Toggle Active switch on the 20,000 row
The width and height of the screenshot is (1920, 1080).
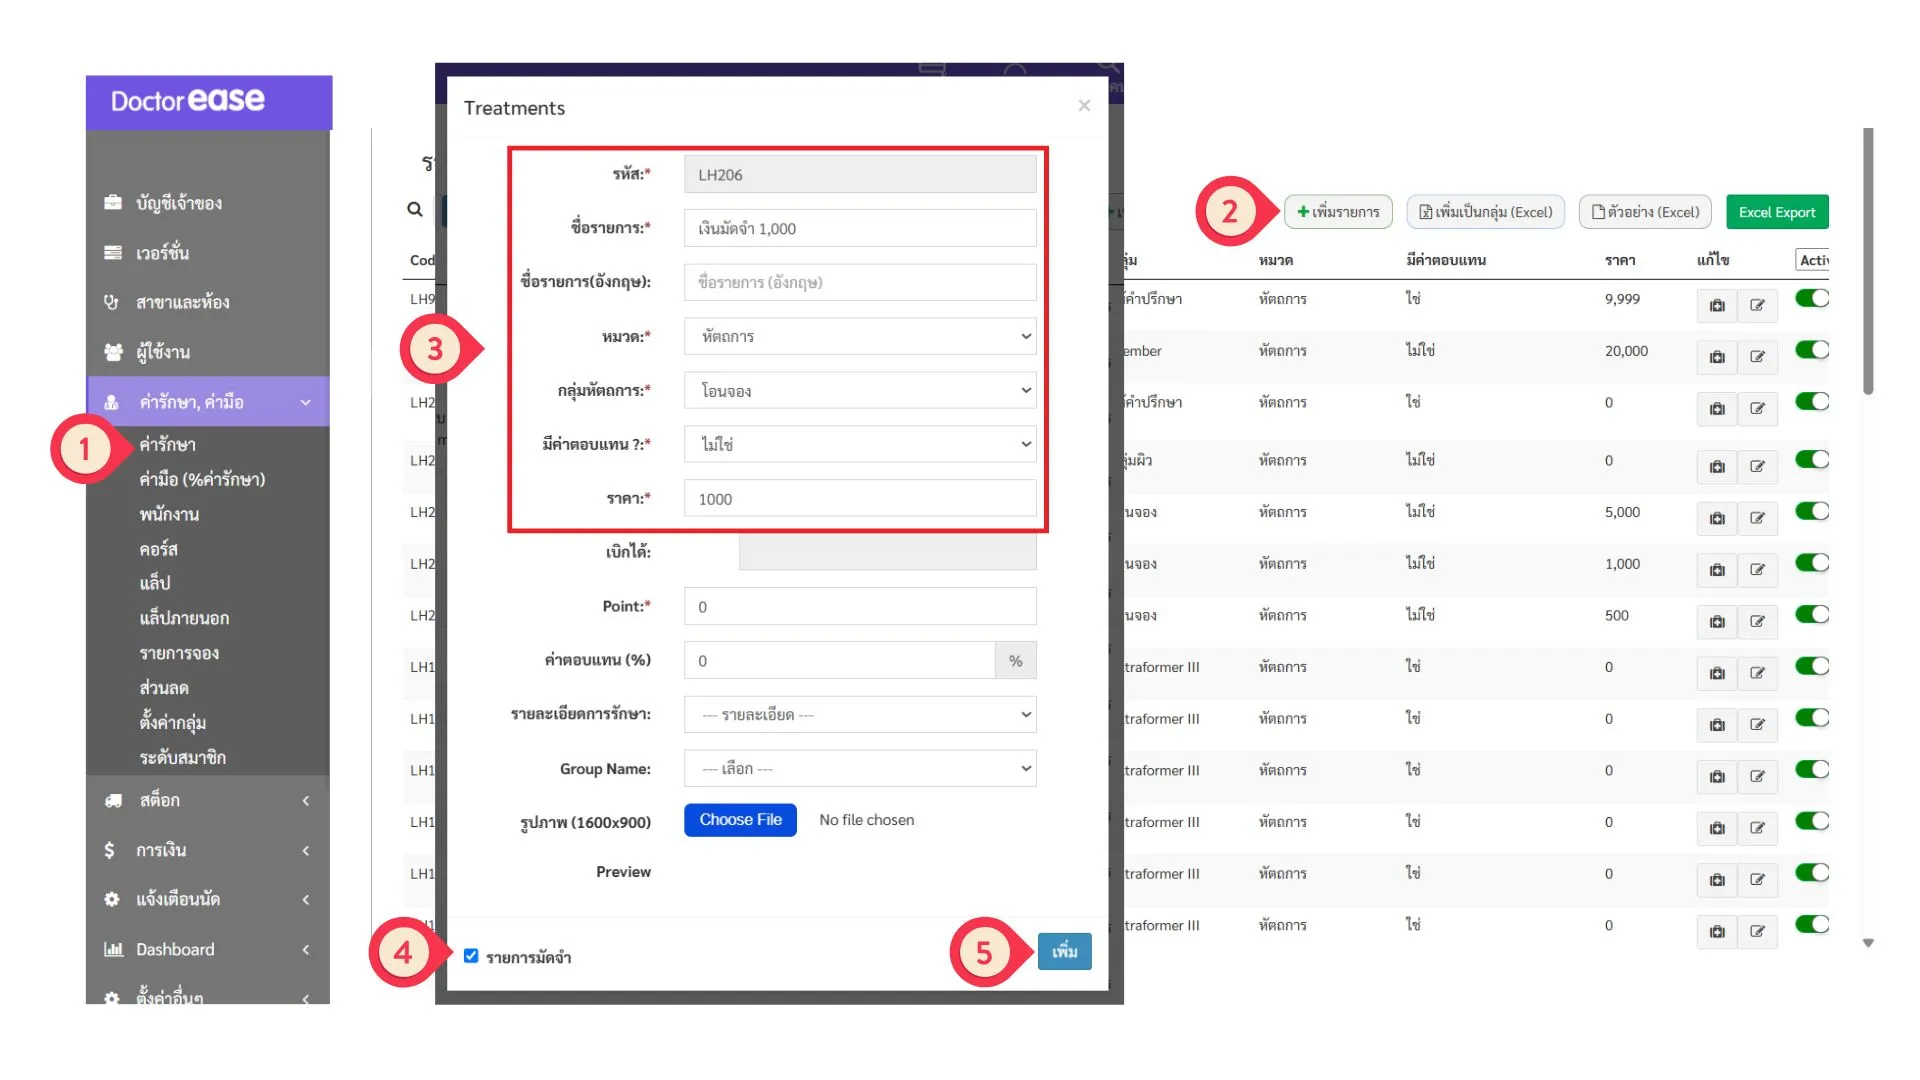(x=1811, y=350)
